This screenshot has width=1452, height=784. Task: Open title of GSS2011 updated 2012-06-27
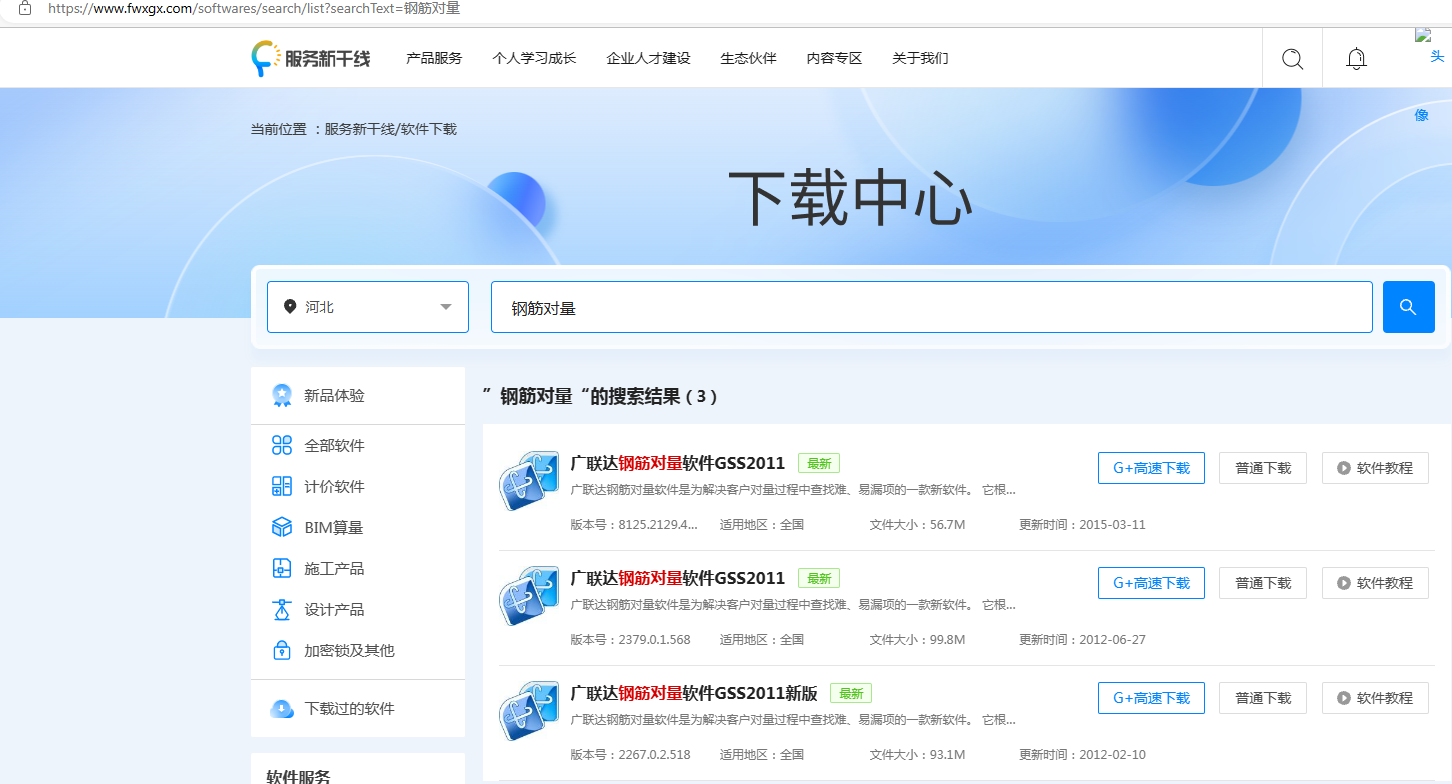[x=678, y=579]
